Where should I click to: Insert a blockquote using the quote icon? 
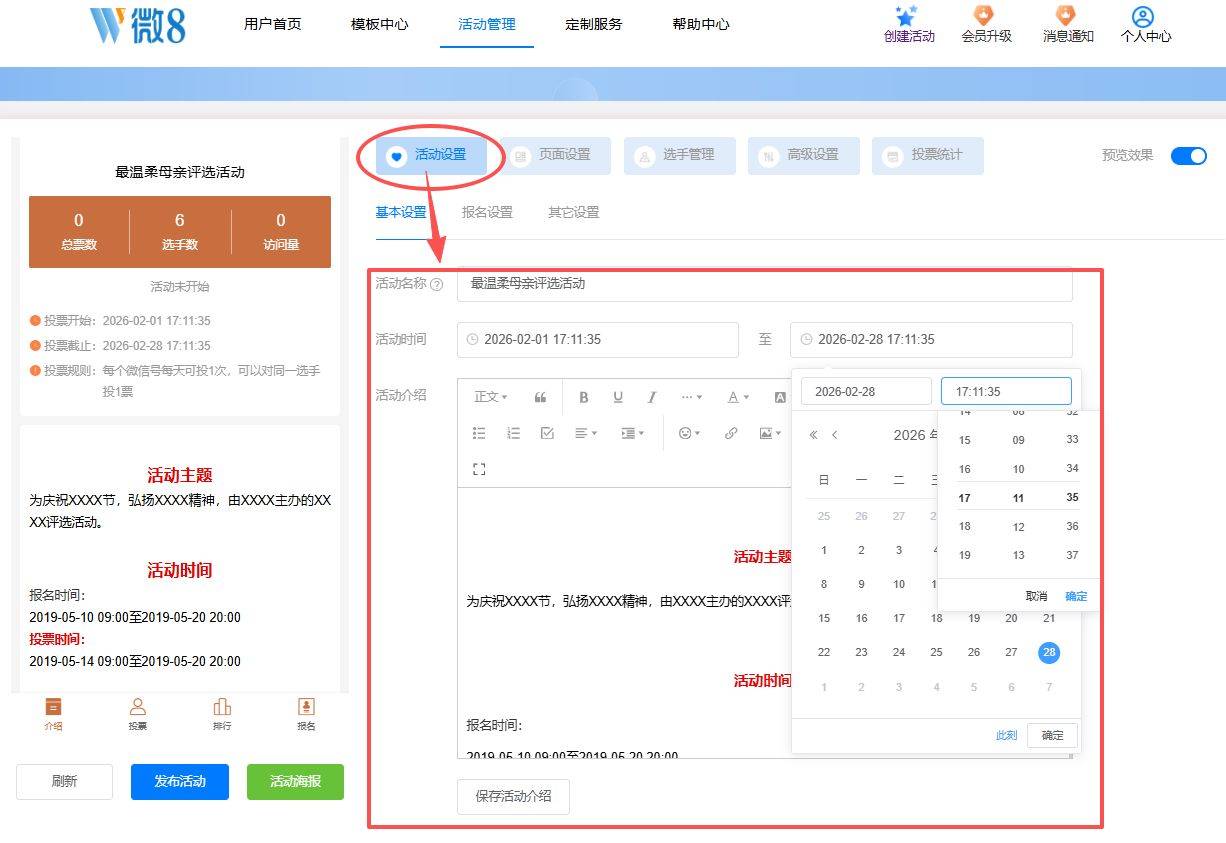tap(540, 397)
